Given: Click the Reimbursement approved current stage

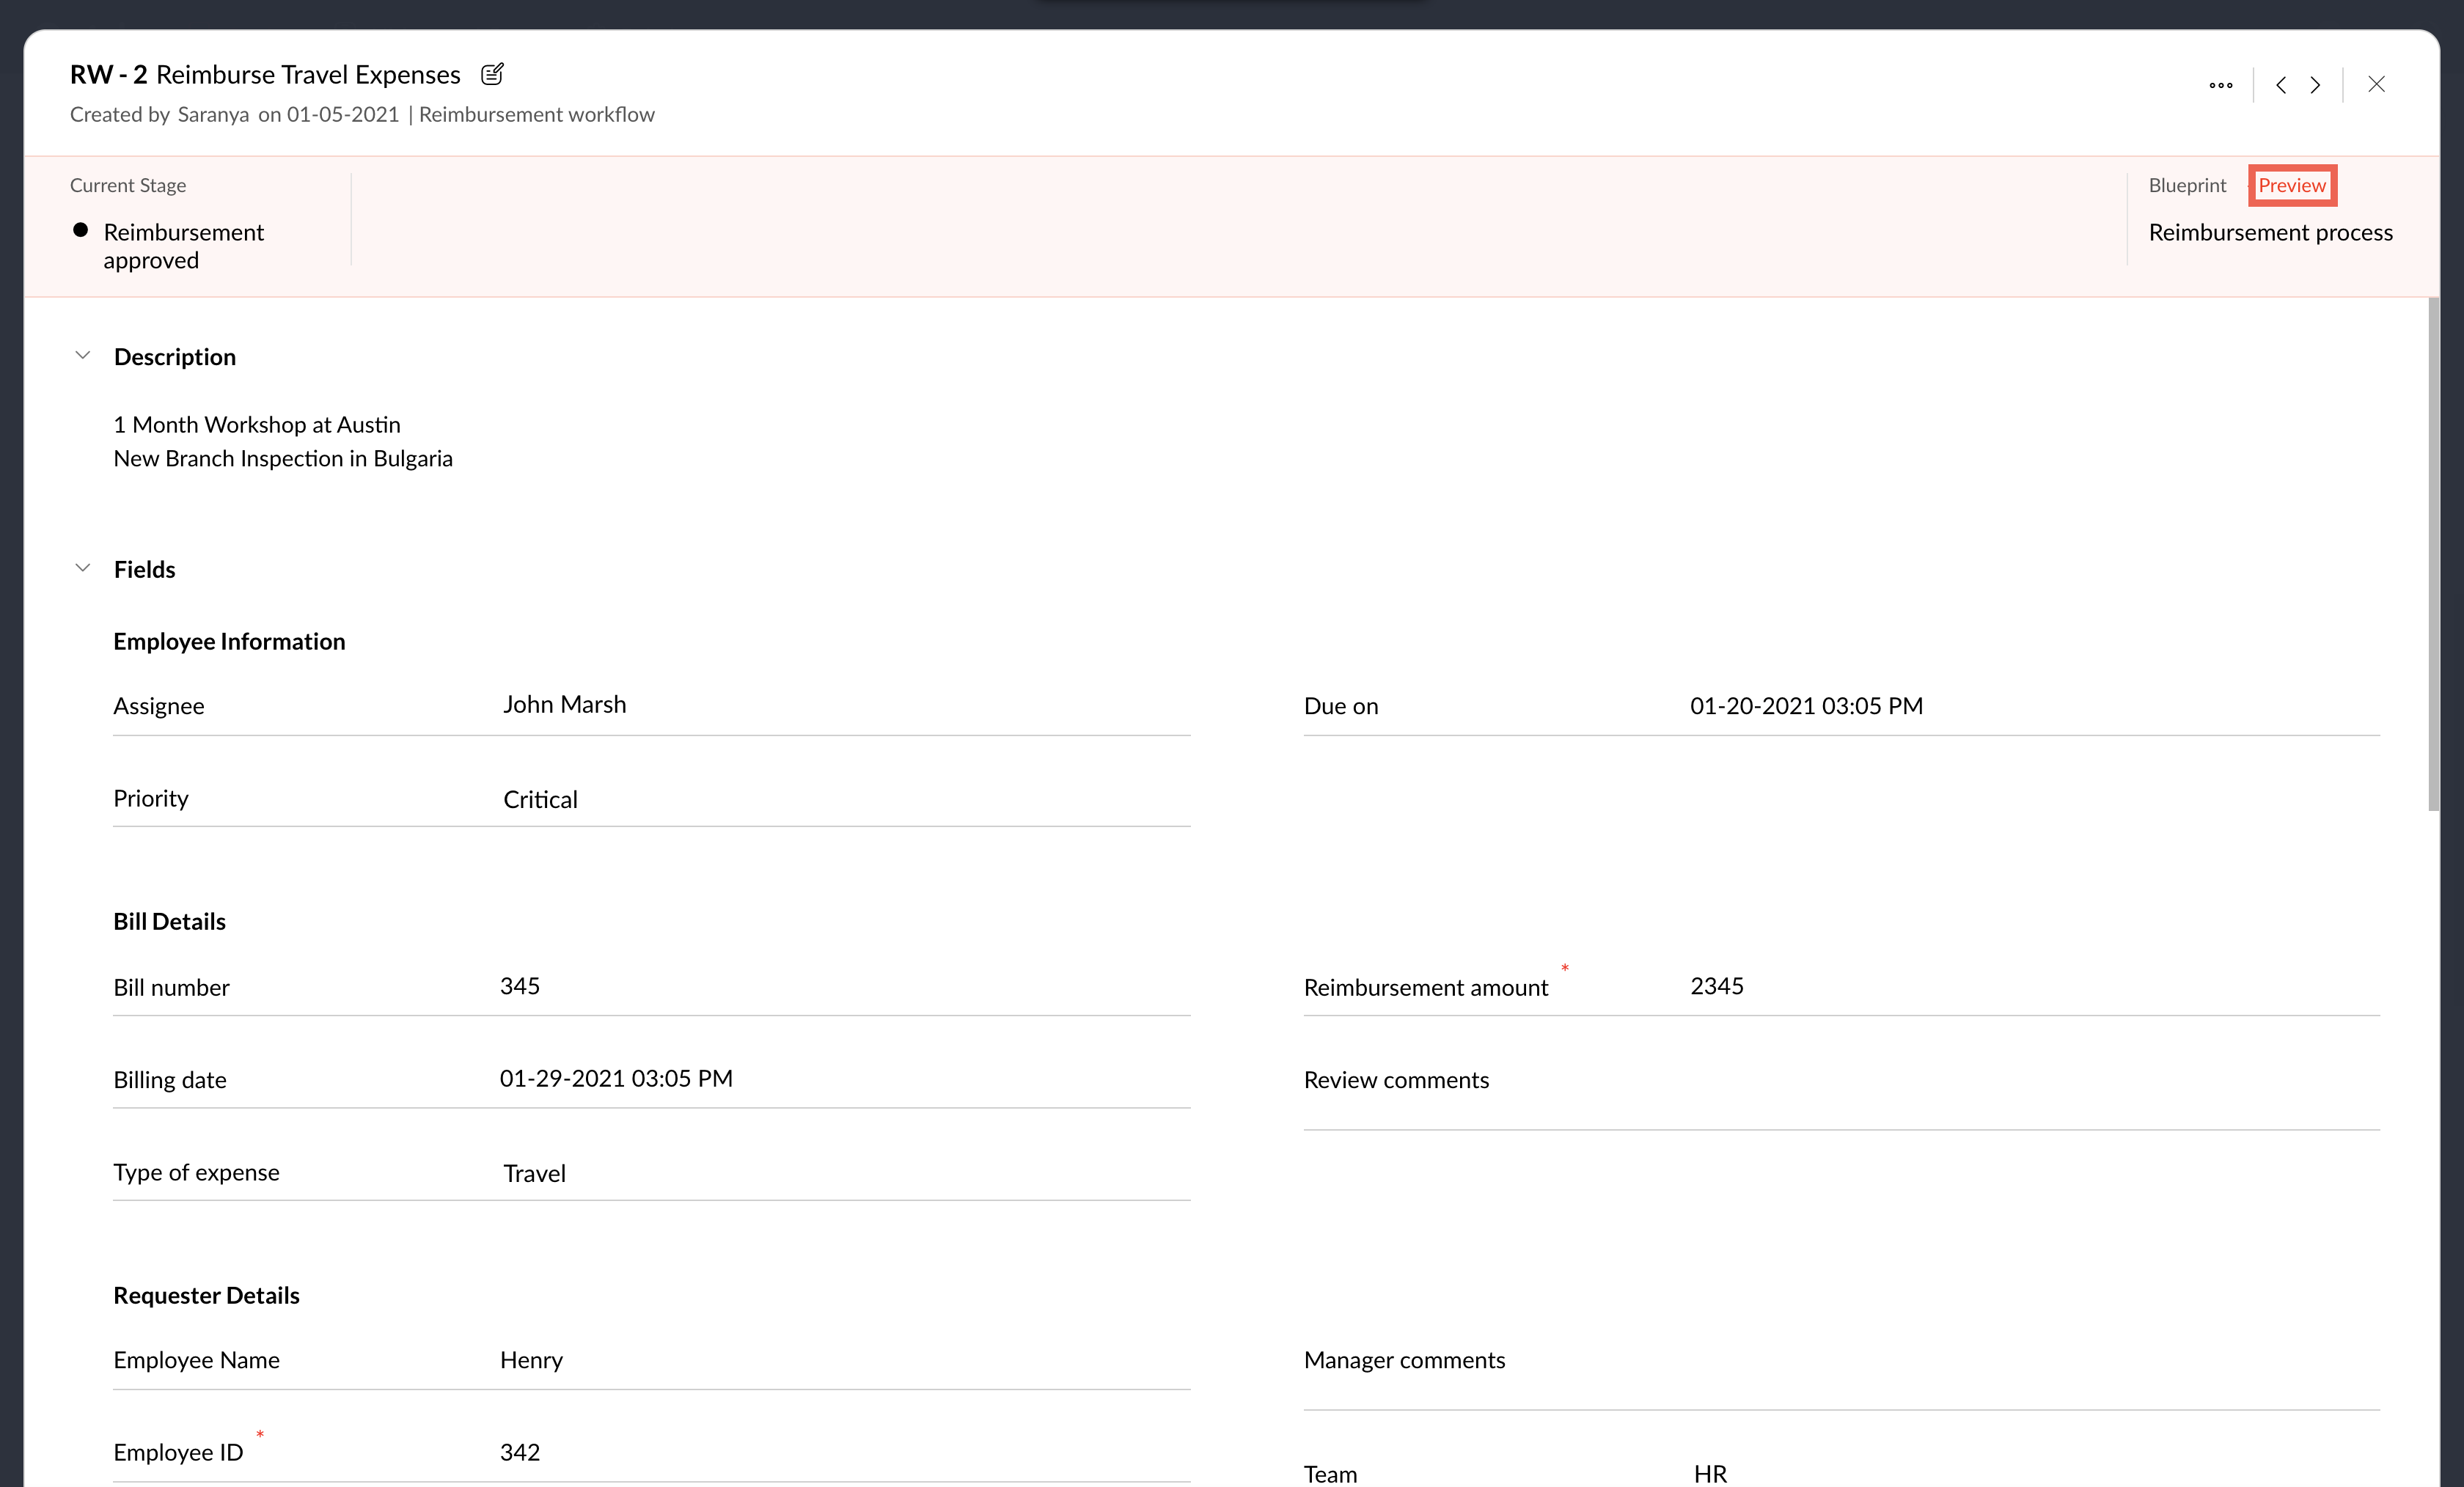Looking at the screenshot, I should click(x=183, y=246).
